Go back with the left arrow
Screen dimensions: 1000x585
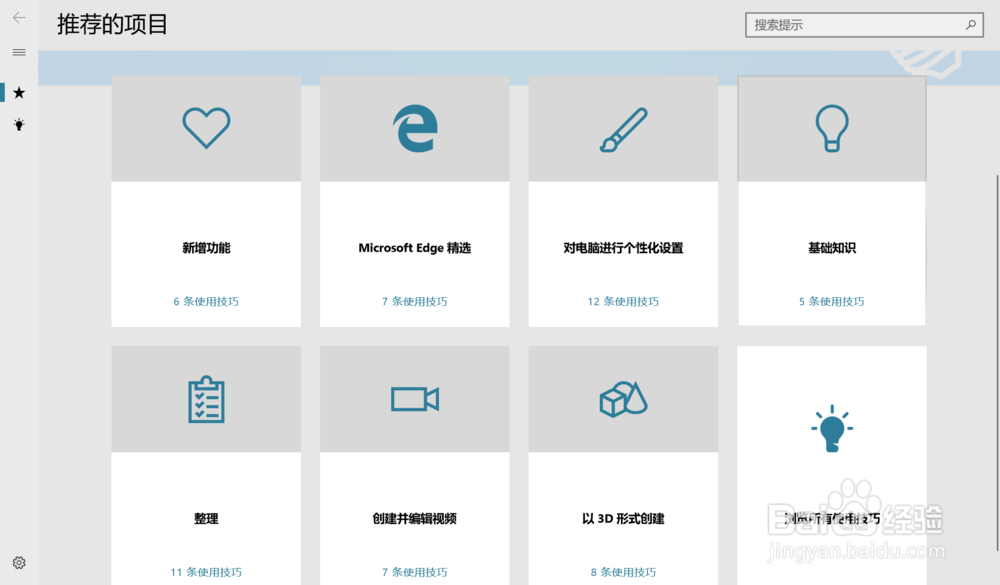(19, 18)
